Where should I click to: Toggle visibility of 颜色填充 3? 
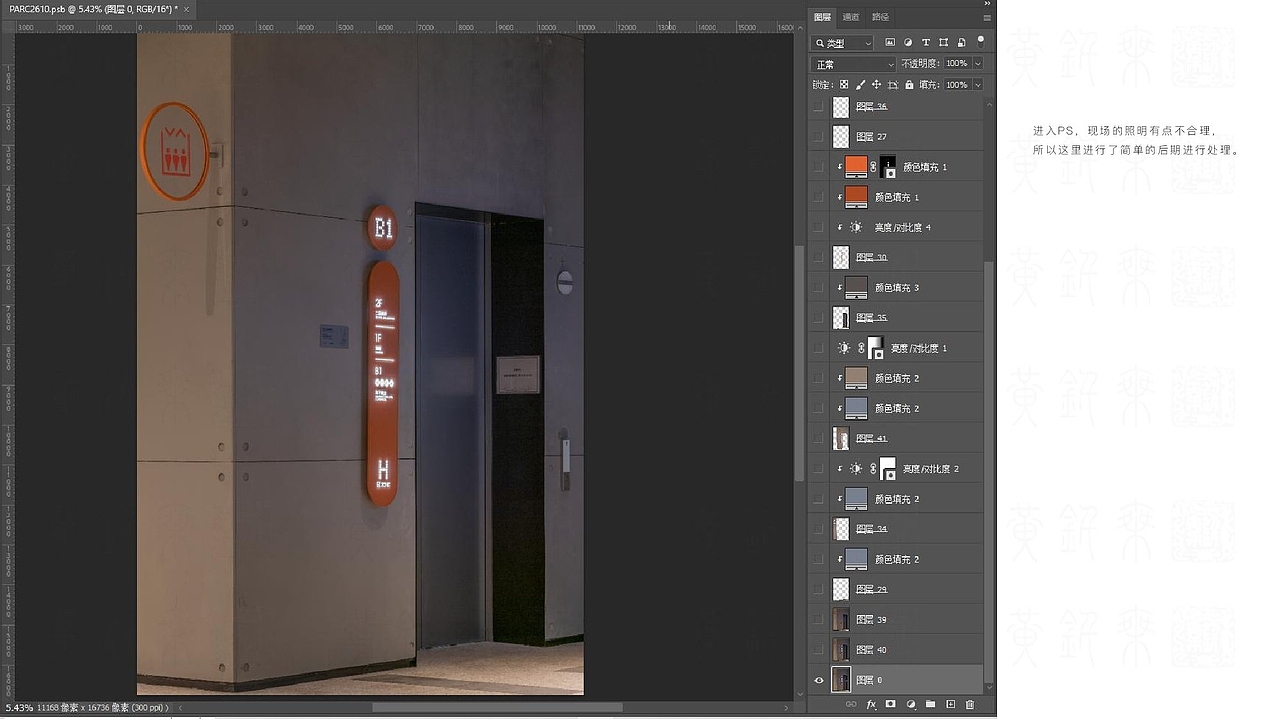819,287
